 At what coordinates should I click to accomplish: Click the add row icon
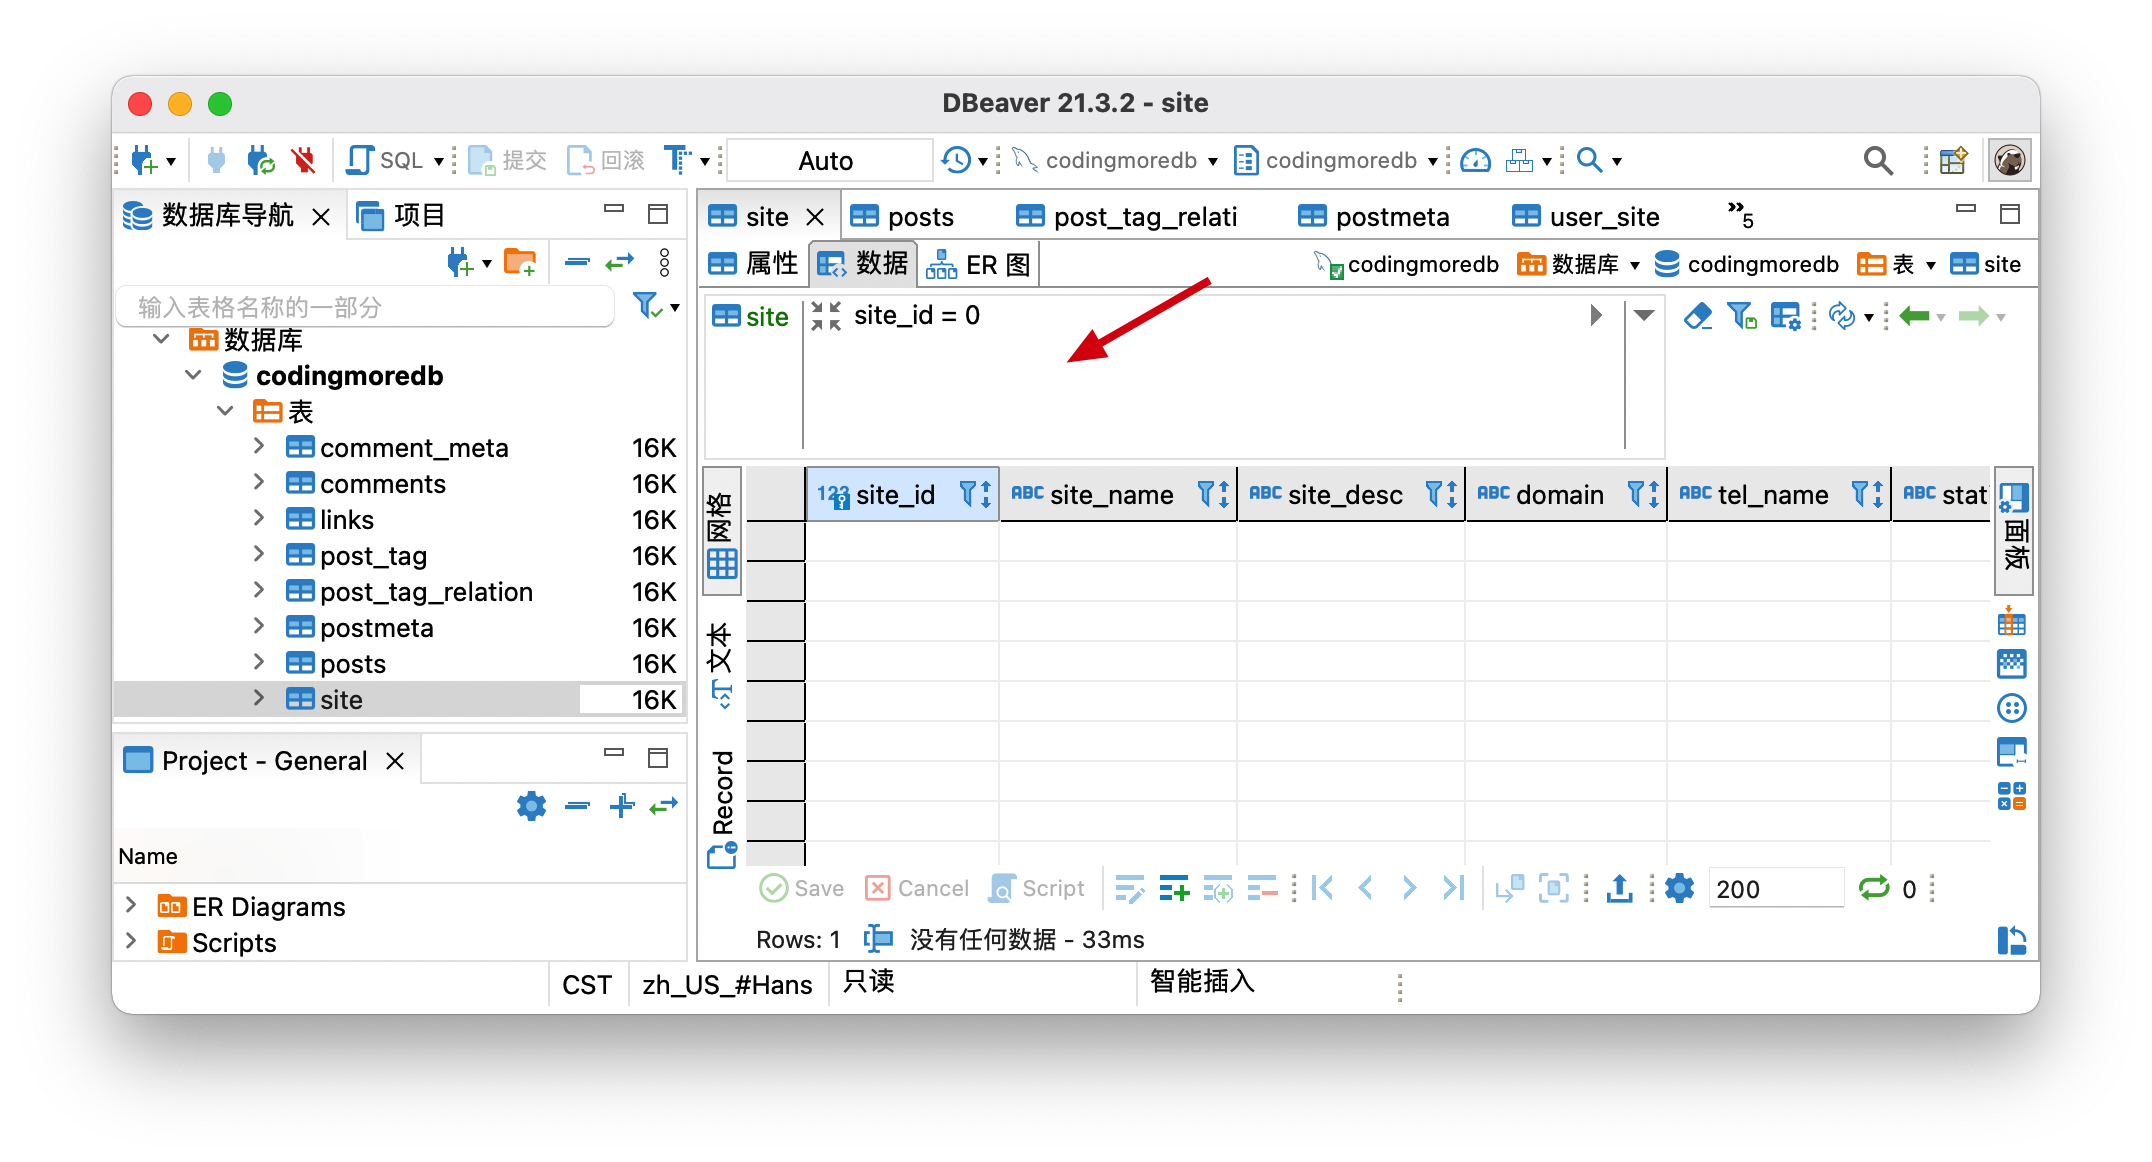(x=1173, y=888)
